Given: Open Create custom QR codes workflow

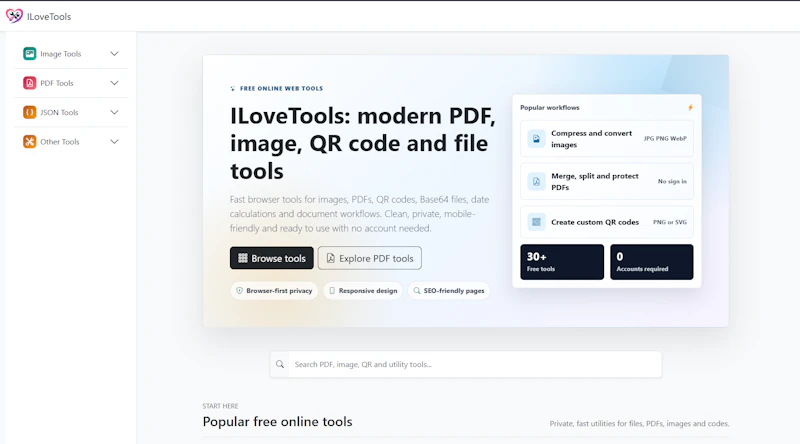Looking at the screenshot, I should point(607,222).
